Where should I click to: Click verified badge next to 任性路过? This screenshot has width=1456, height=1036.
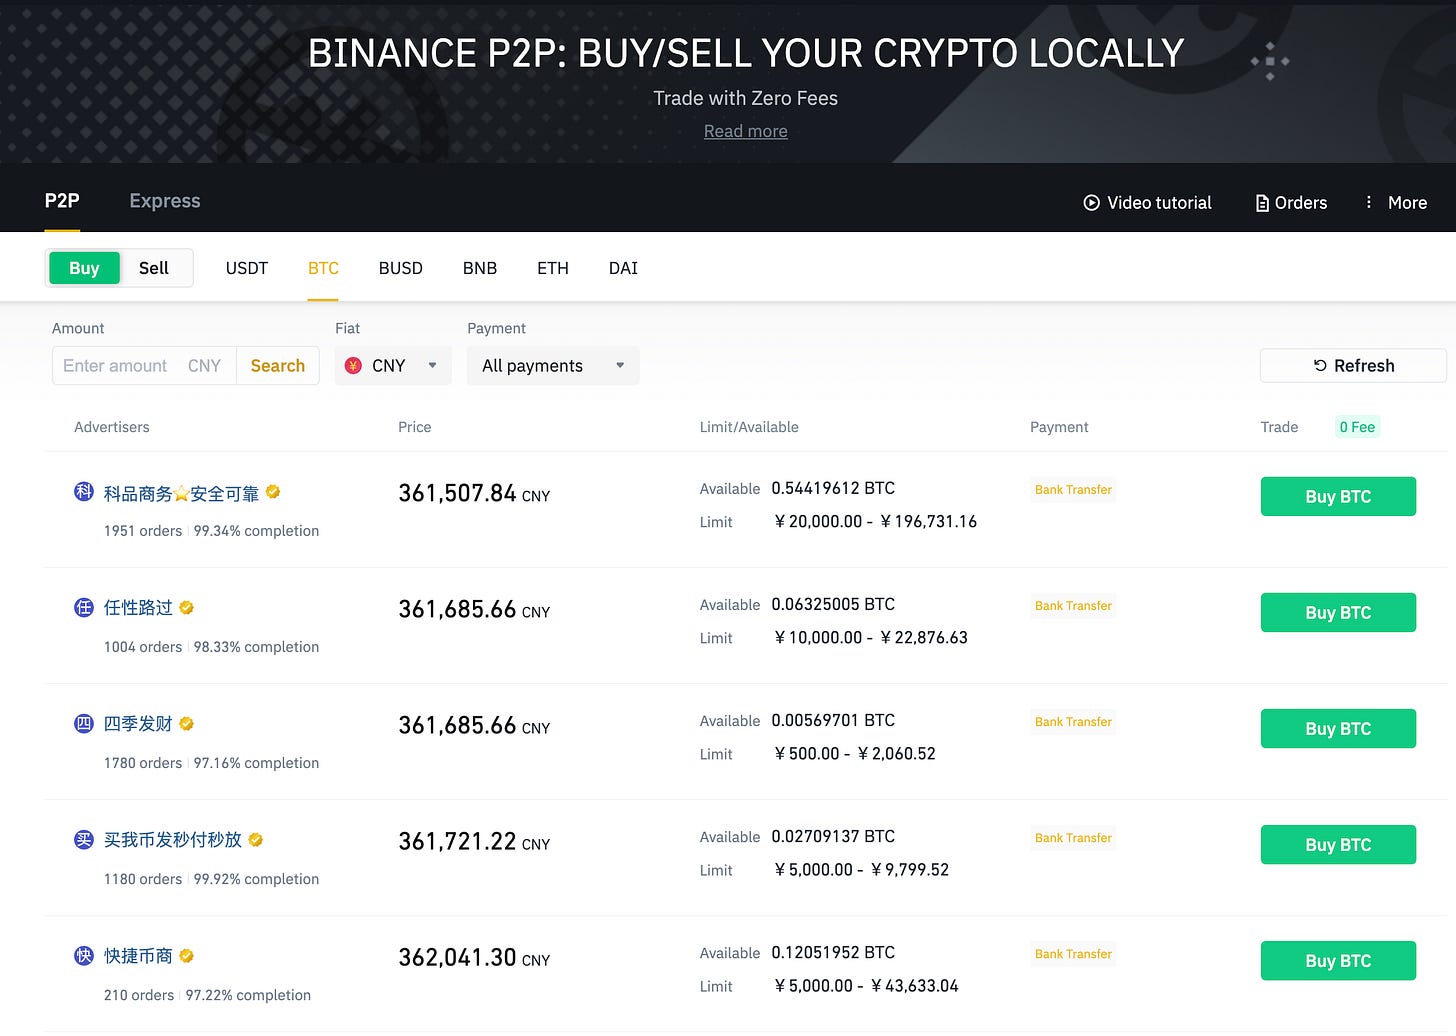(x=187, y=608)
